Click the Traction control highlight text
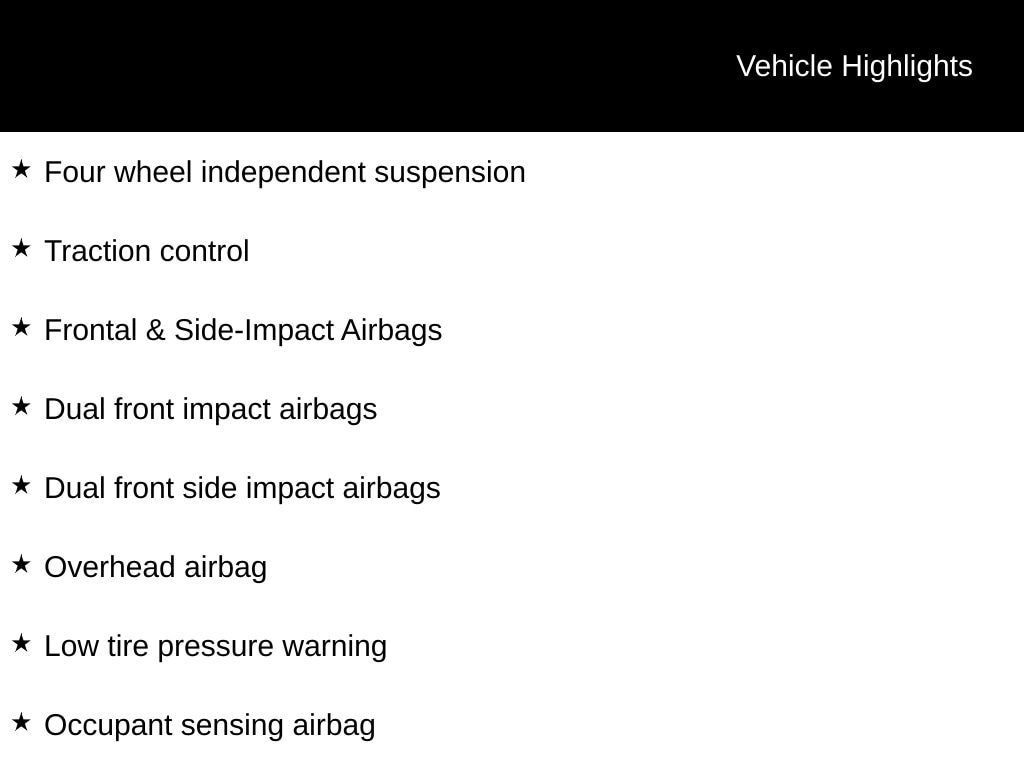This screenshot has height=768, width=1024. pyautogui.click(x=147, y=251)
